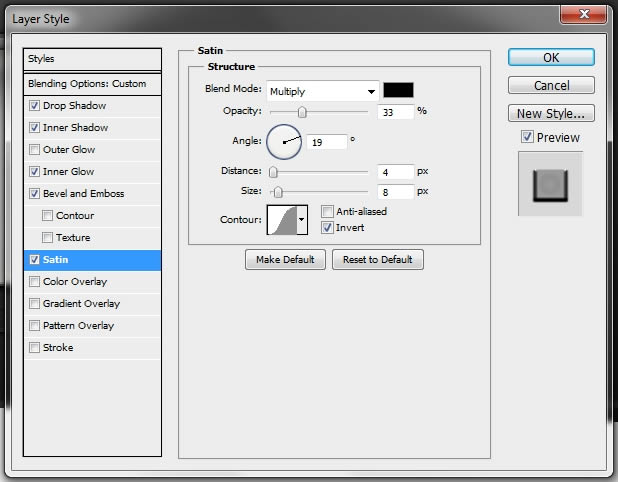
Task: Select the Gradient Overlay label row
Action: [x=81, y=303]
